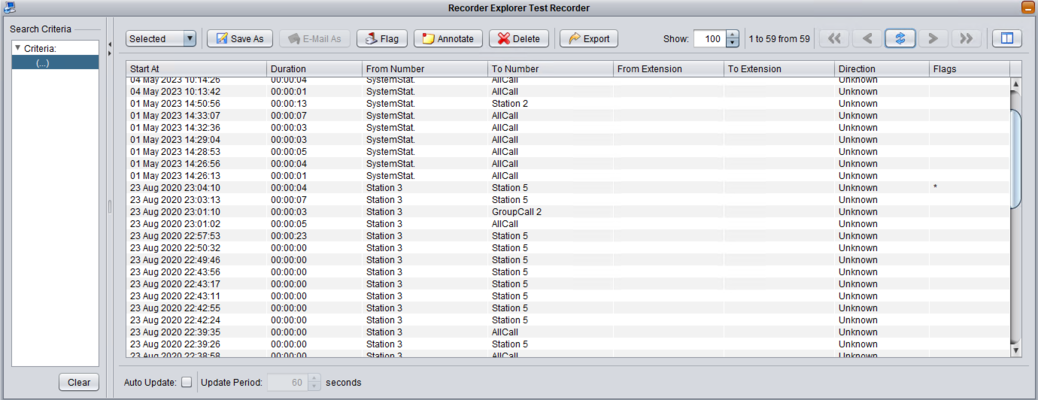Select the row with To Number Station 2
This screenshot has height=400, width=1038.
pos(568,103)
